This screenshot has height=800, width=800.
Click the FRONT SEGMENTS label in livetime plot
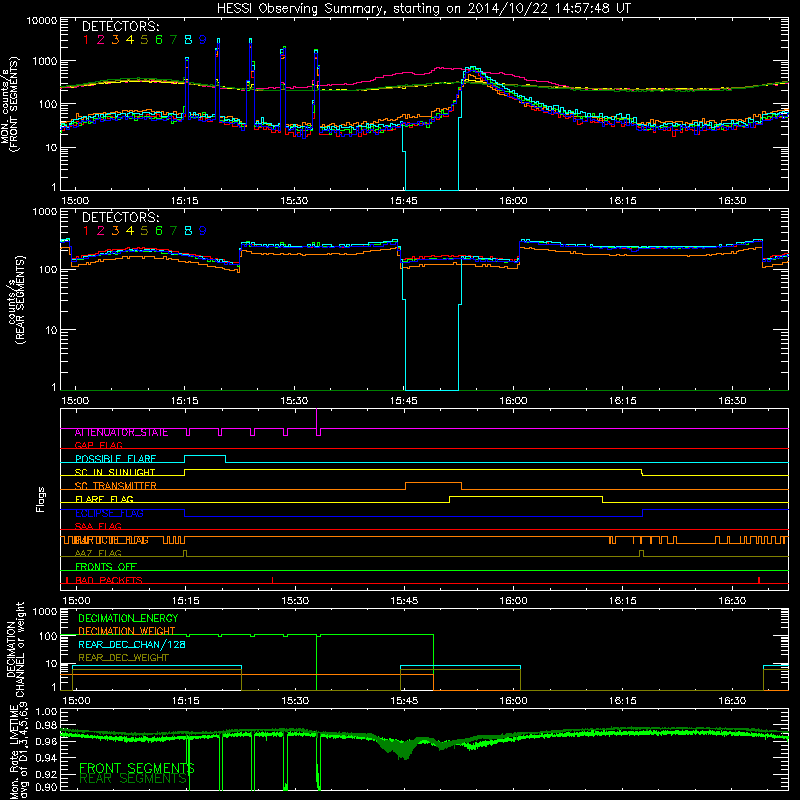click(137, 768)
